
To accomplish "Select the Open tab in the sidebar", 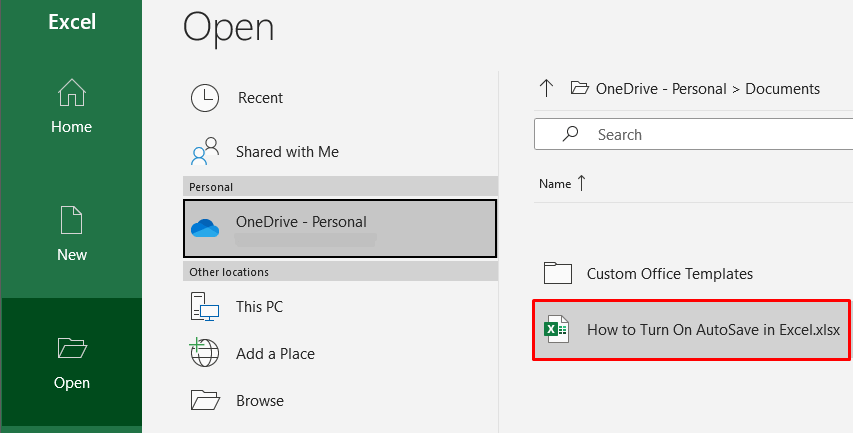I will [x=71, y=362].
